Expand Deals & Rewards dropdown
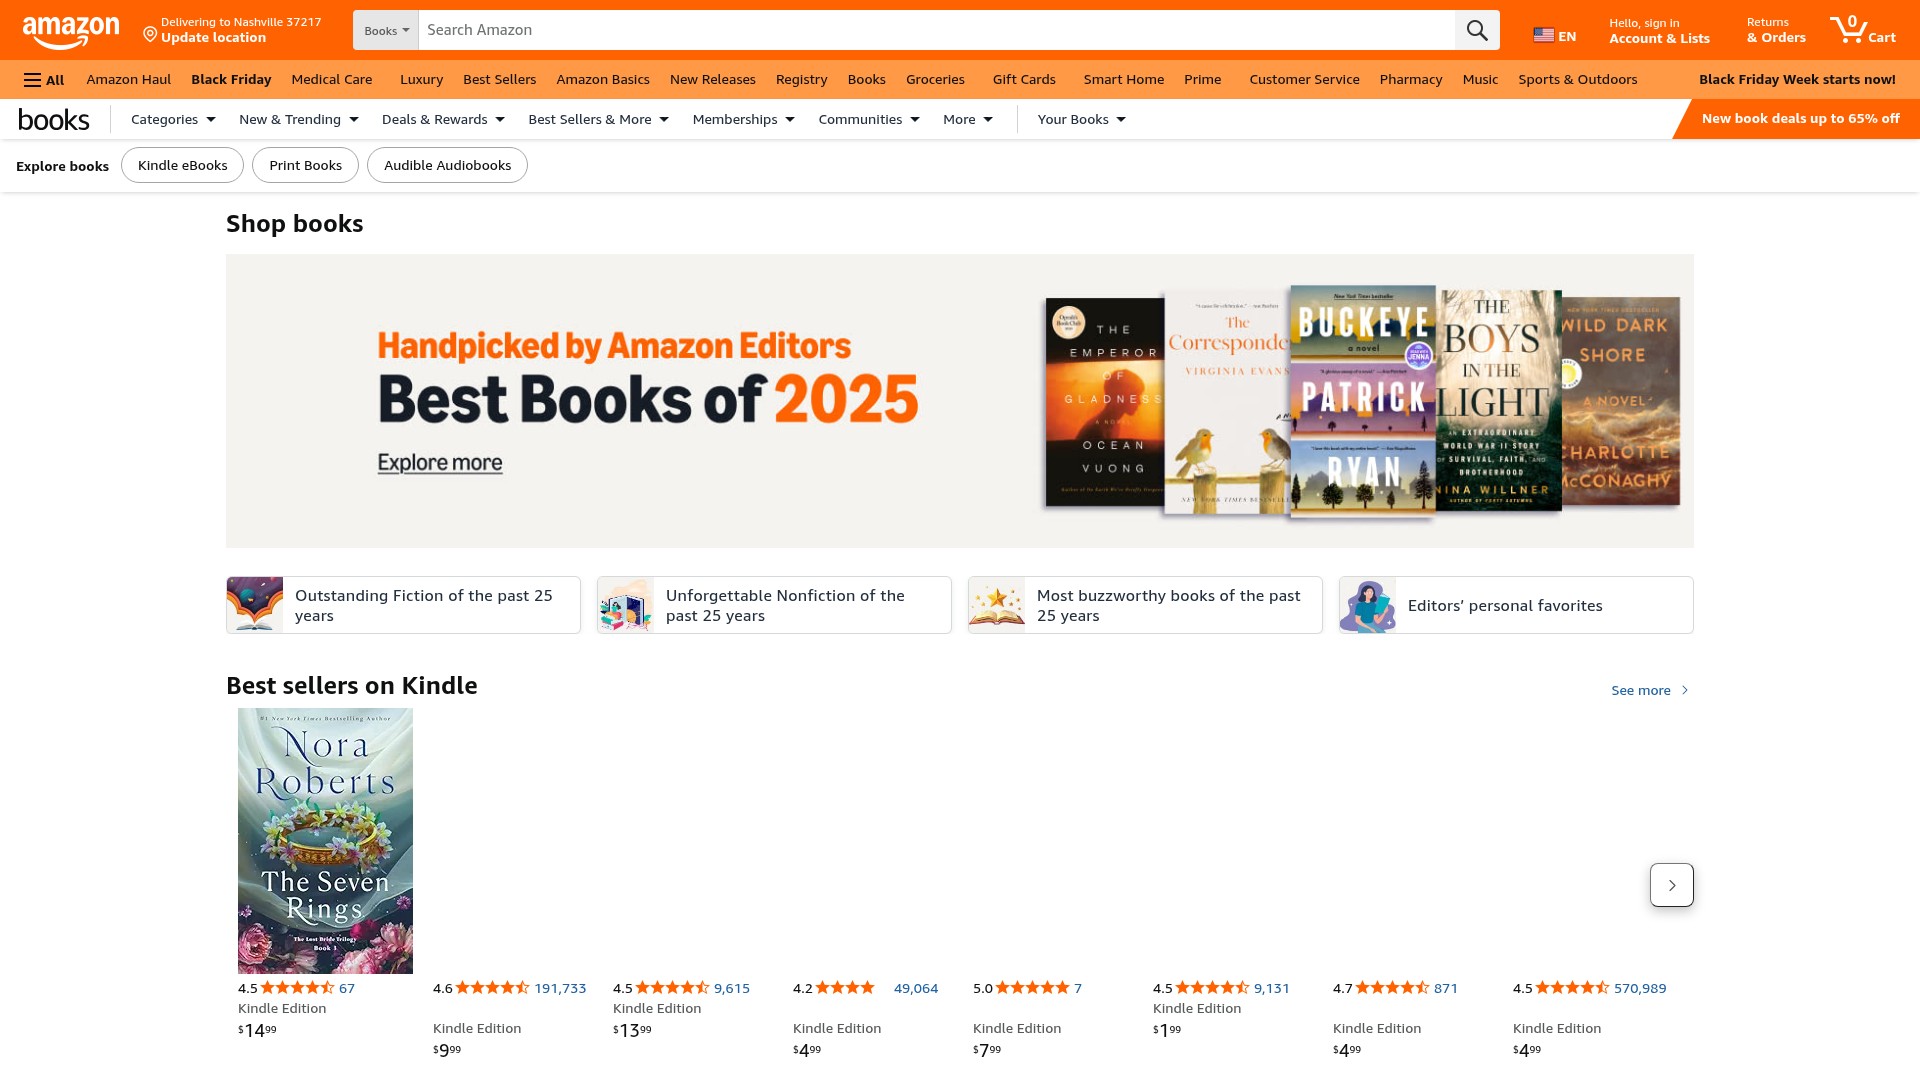 pyautogui.click(x=443, y=119)
